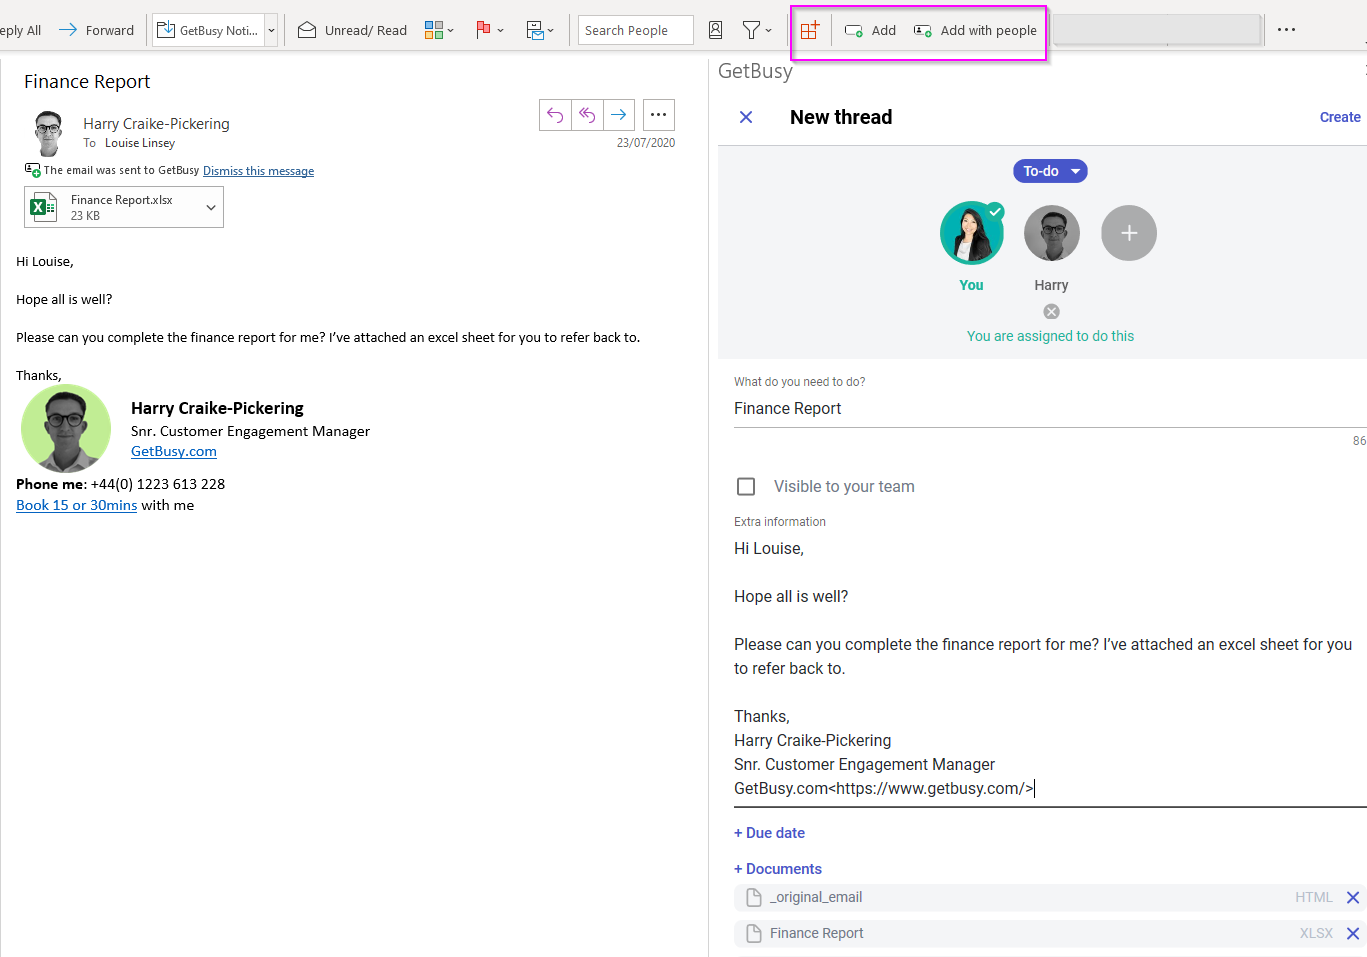Remove the Finance Report XLSX document
This screenshot has width=1367, height=957.
[x=1353, y=933]
